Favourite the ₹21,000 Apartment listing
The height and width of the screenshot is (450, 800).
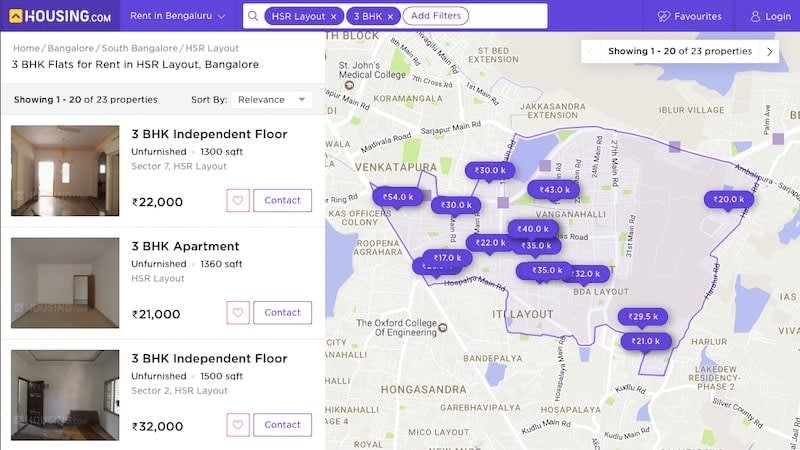coord(238,313)
